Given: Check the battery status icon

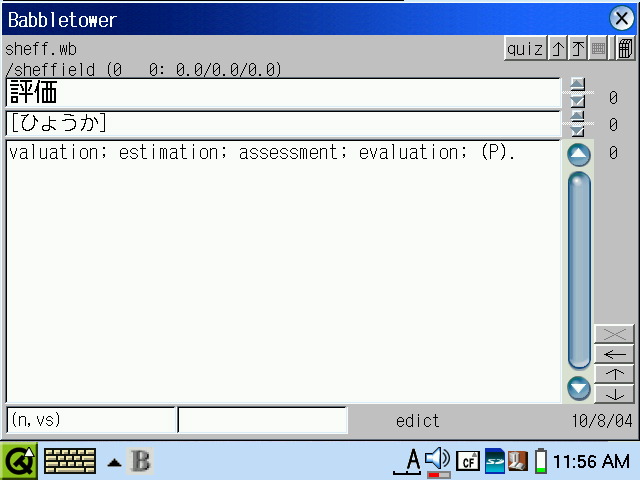Looking at the screenshot, I should click(x=541, y=462).
